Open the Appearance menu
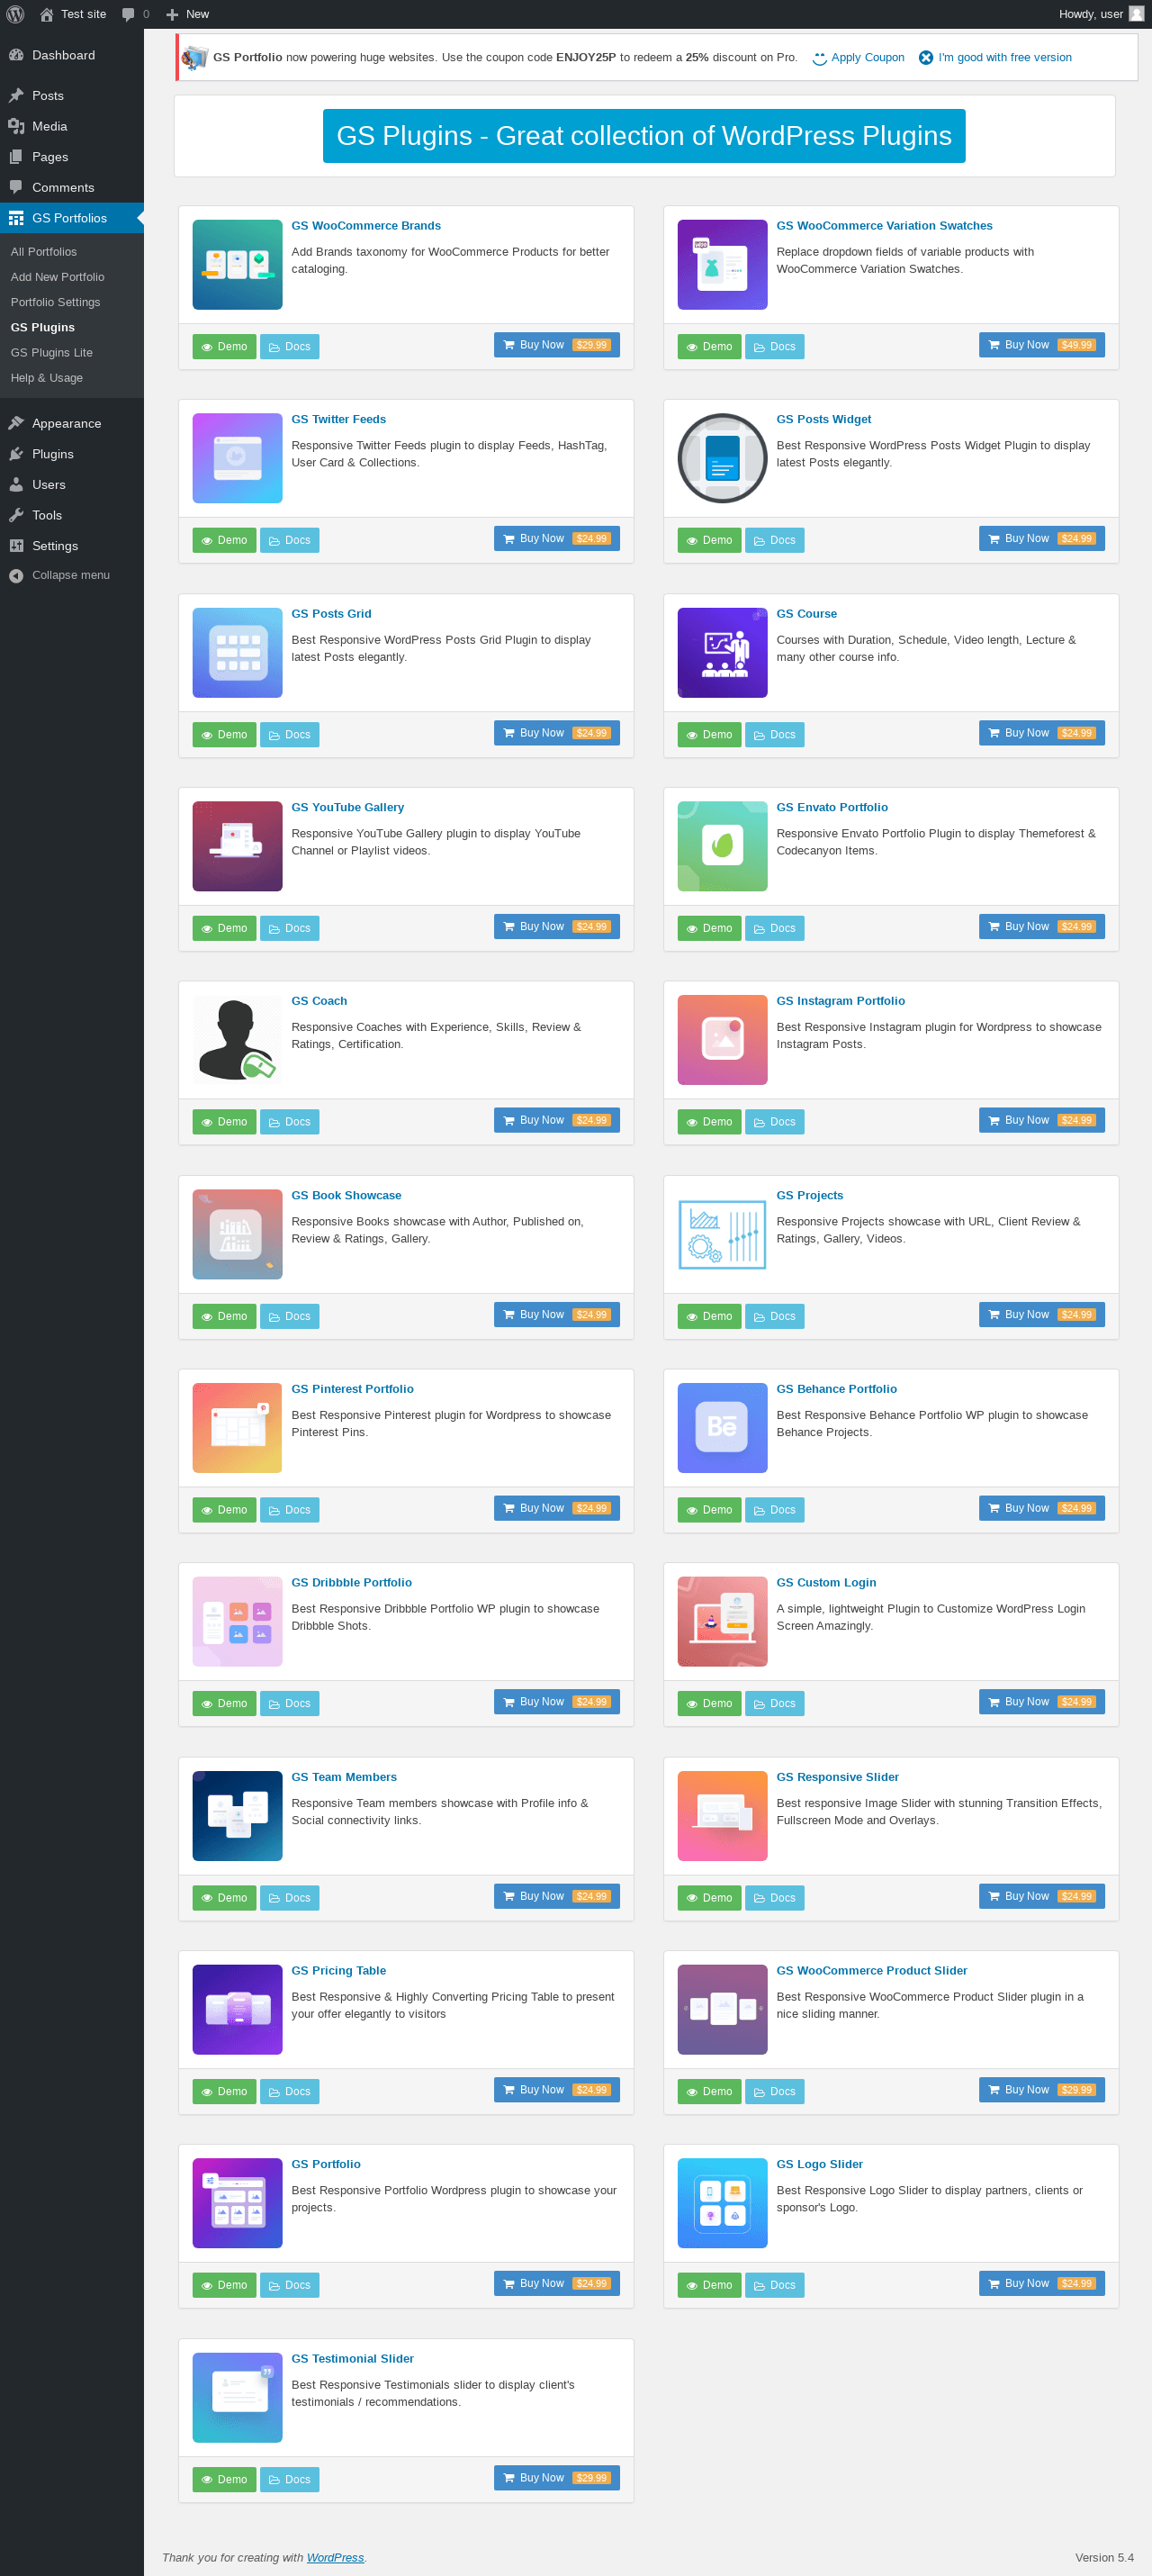Image resolution: width=1152 pixels, height=2576 pixels. point(72,424)
